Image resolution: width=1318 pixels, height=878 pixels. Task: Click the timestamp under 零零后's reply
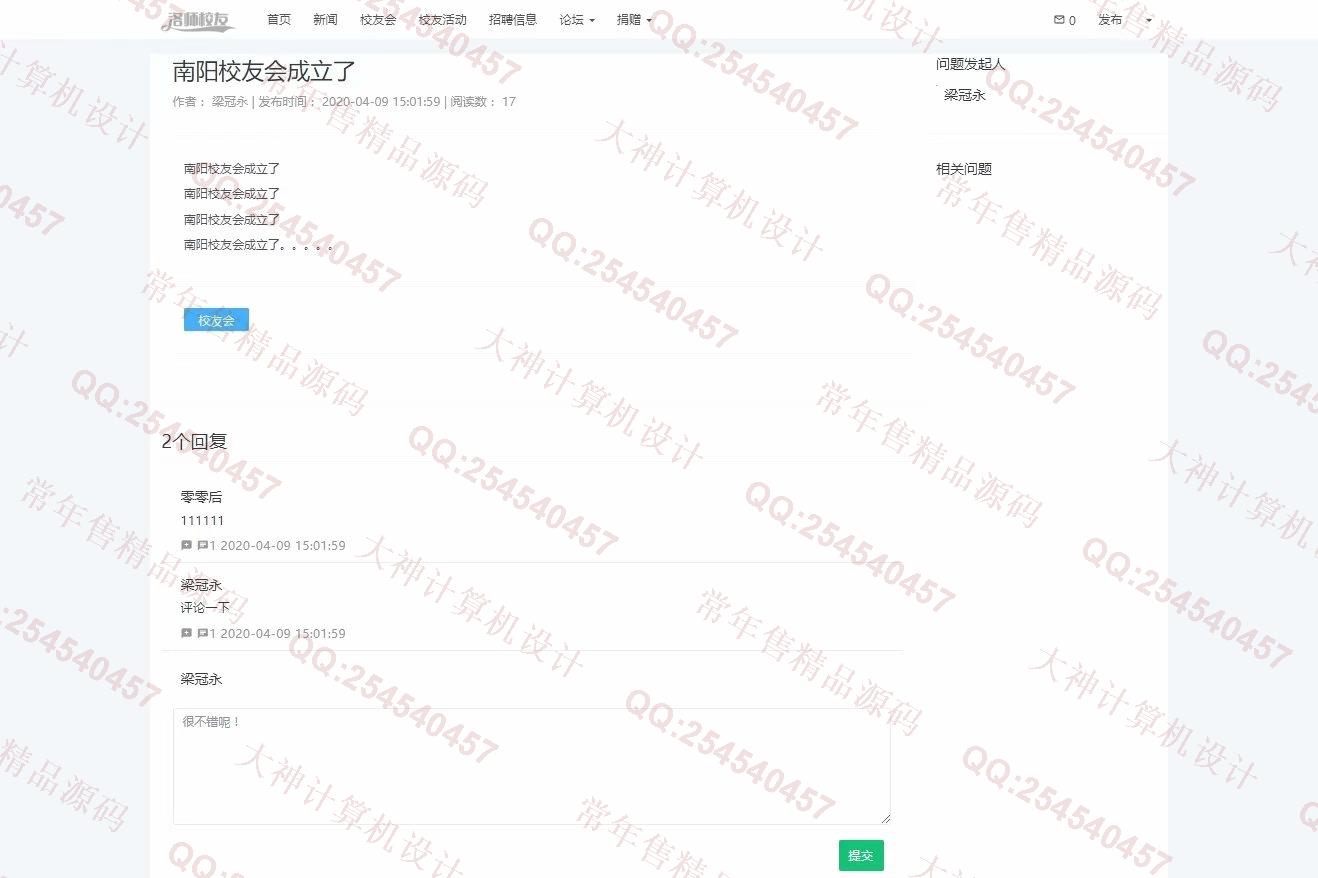point(282,546)
